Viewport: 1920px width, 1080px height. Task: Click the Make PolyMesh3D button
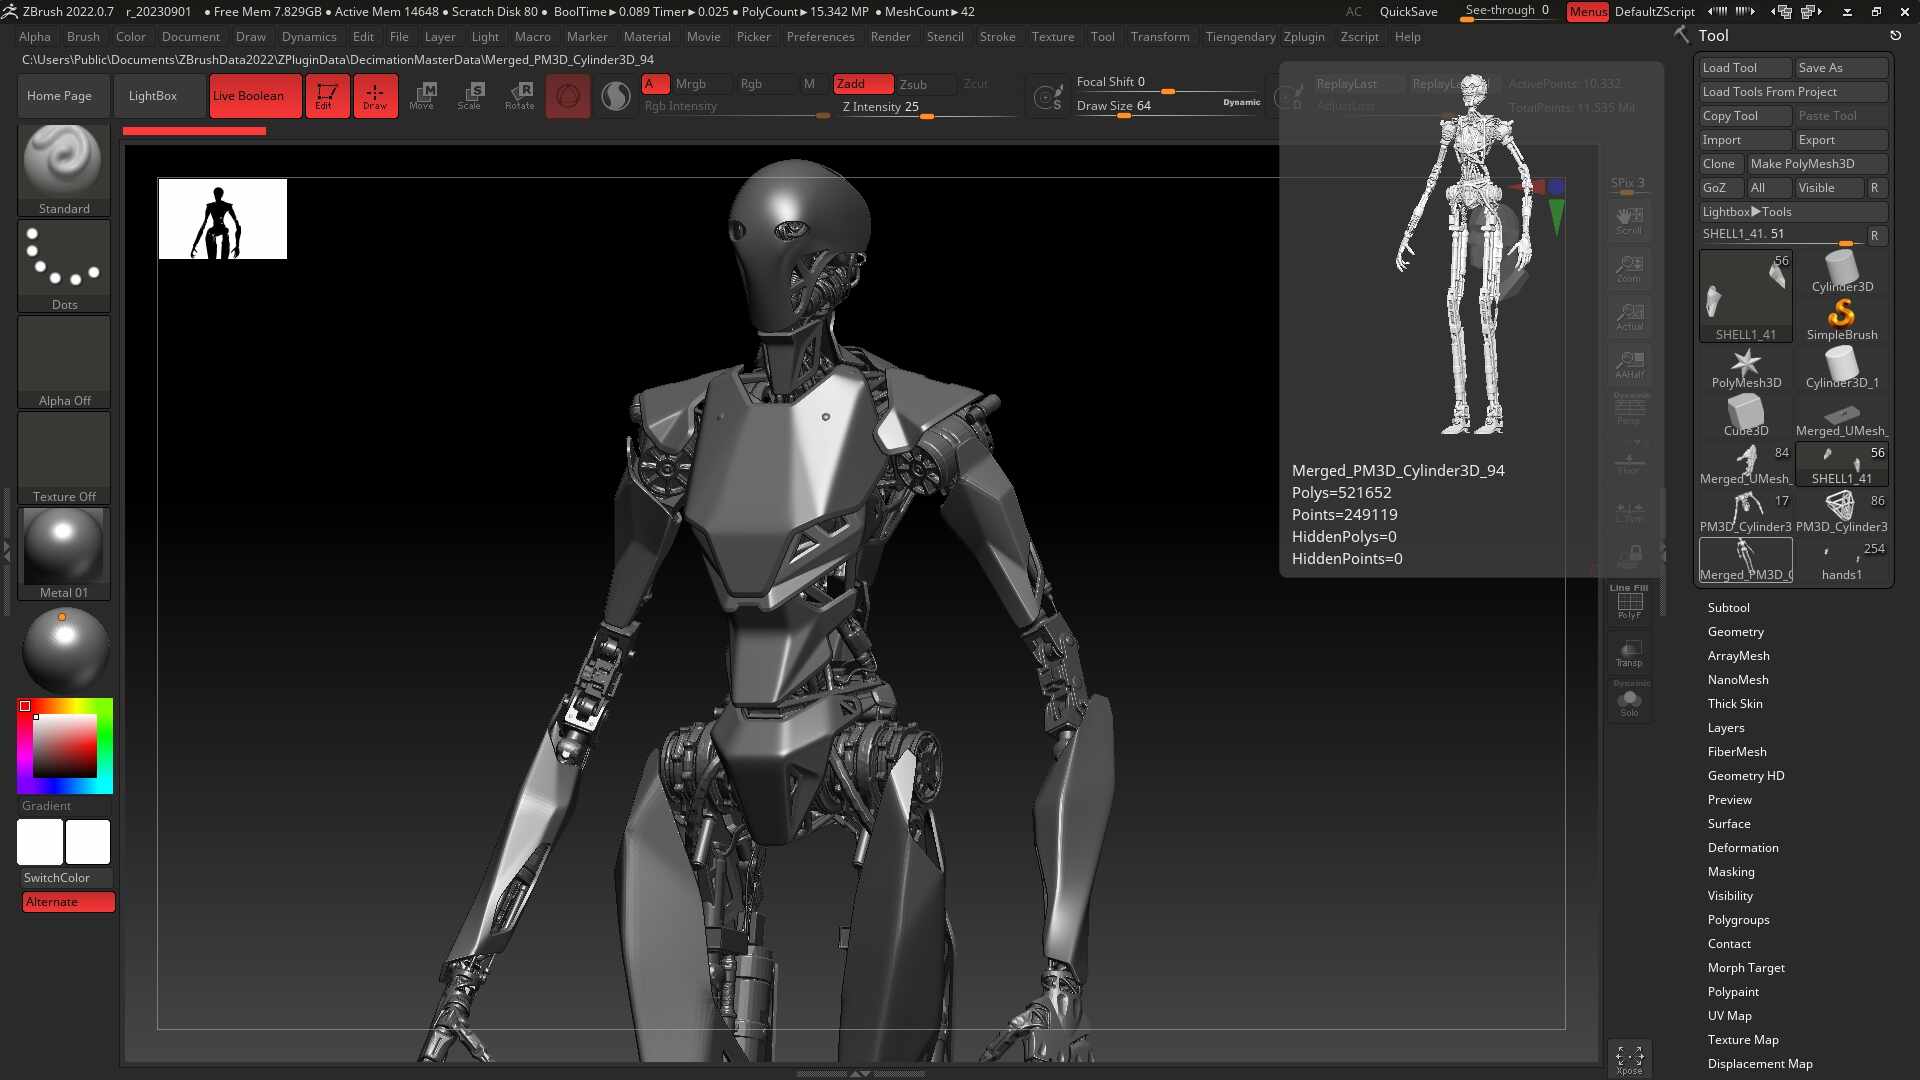pos(1817,164)
